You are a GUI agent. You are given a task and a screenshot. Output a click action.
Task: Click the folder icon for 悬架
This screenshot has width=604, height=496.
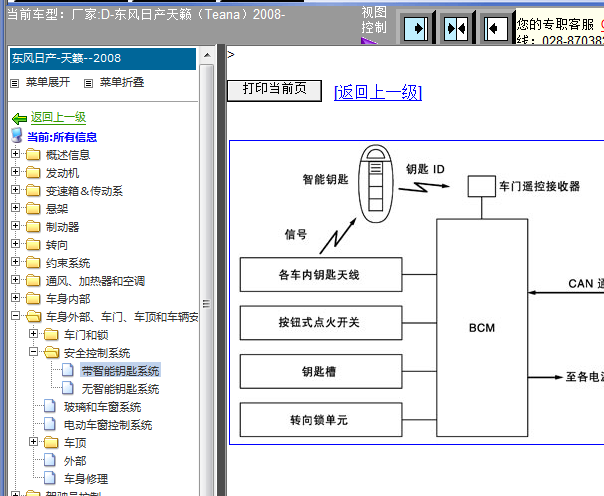click(33, 209)
